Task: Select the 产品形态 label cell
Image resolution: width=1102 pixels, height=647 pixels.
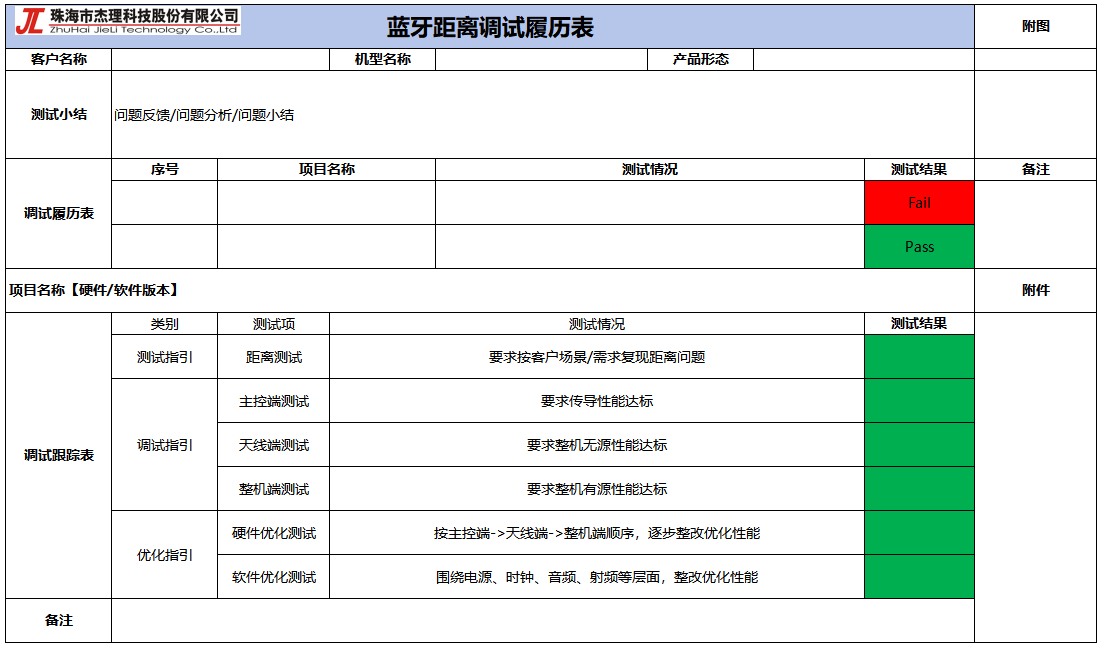Action: point(701,60)
